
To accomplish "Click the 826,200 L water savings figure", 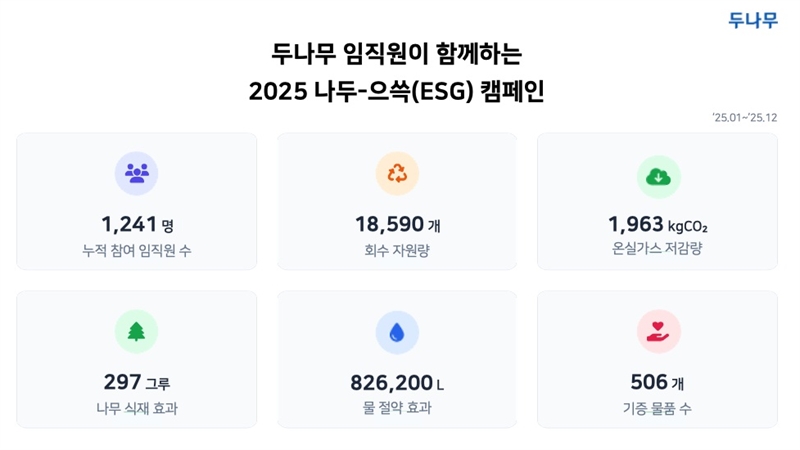I will [x=397, y=382].
